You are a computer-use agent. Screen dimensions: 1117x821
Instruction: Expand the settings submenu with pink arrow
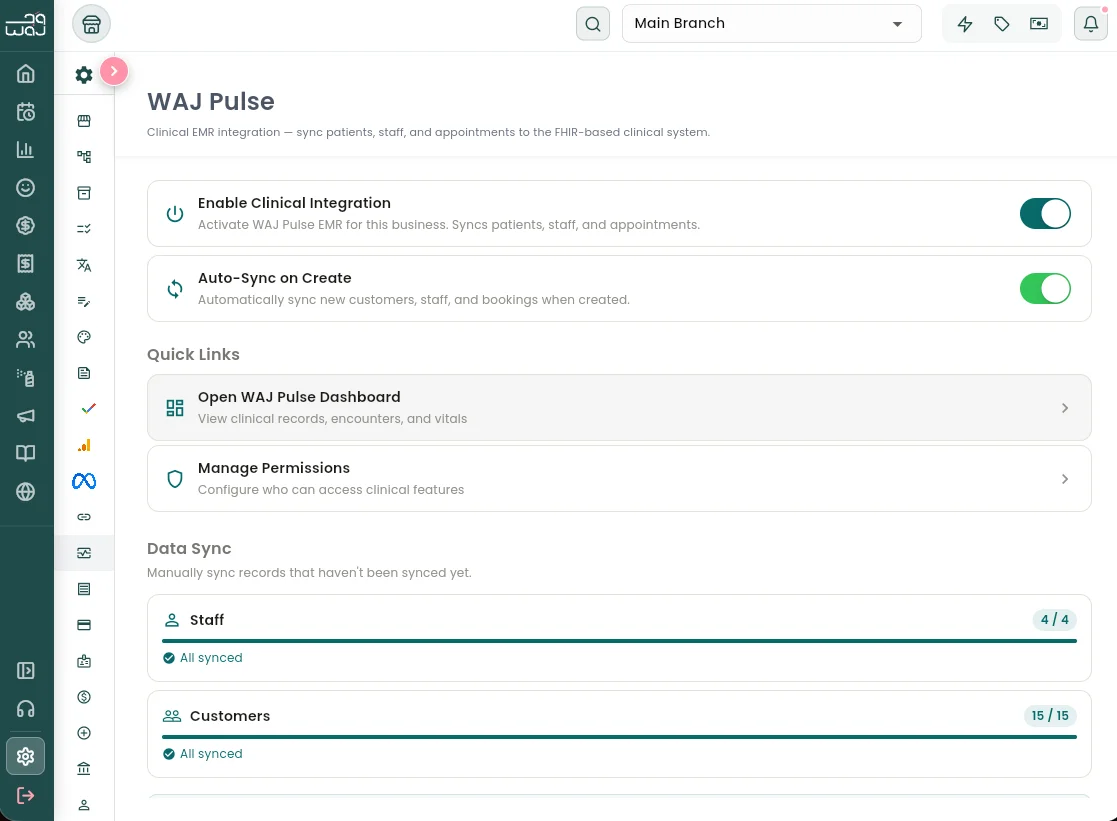(x=114, y=71)
